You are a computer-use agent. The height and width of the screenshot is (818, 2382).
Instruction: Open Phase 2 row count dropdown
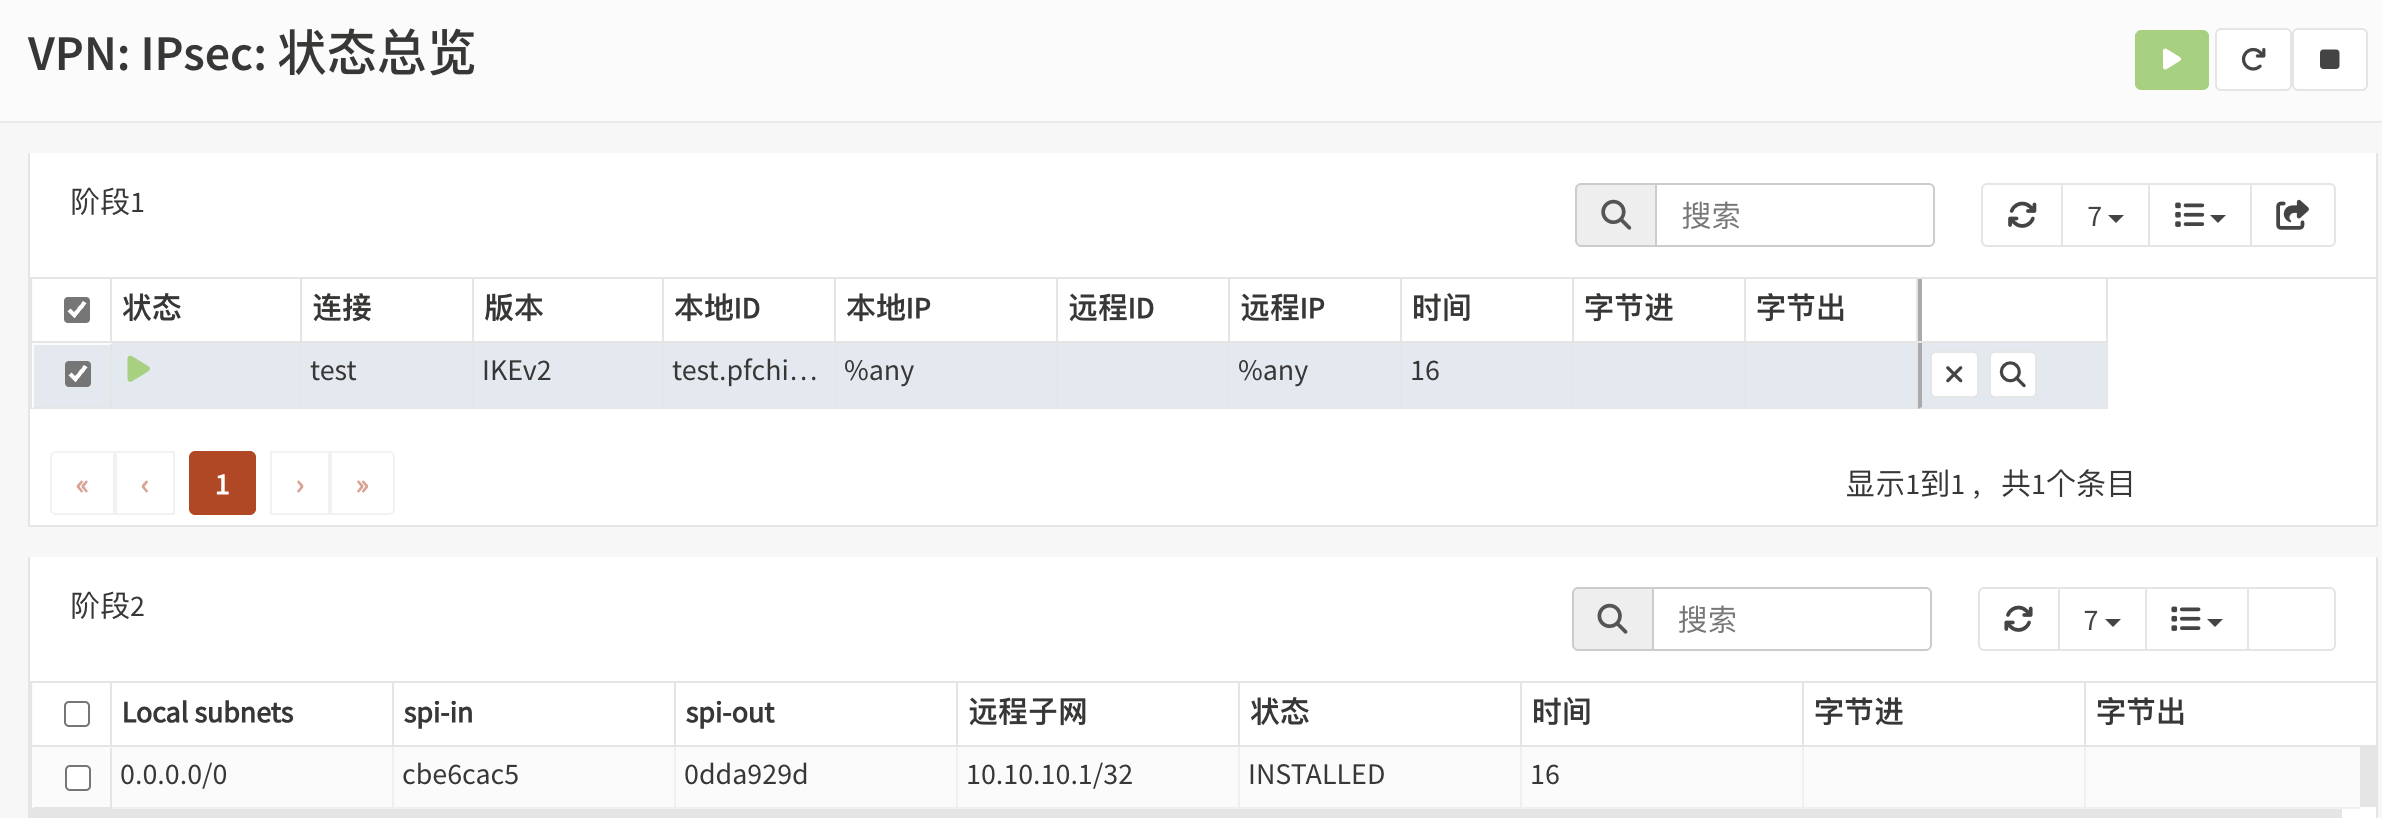pyautogui.click(x=2101, y=619)
